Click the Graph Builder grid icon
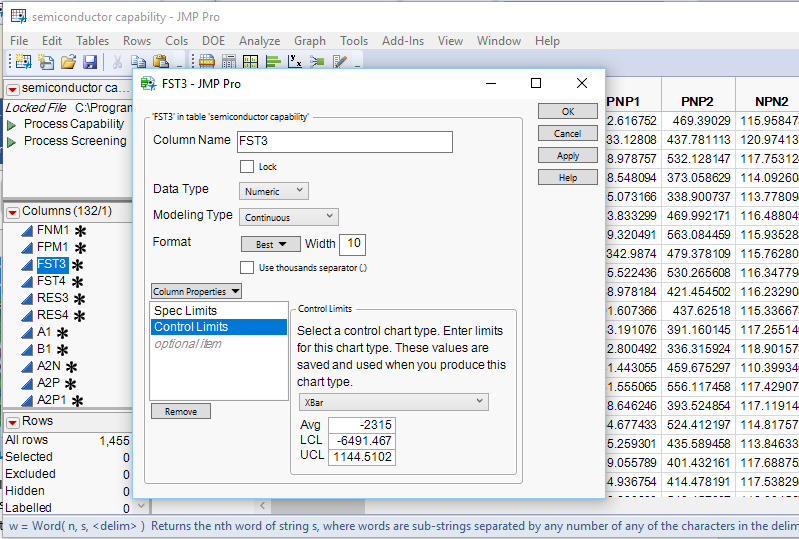This screenshot has height=539, width=799. [x=250, y=62]
